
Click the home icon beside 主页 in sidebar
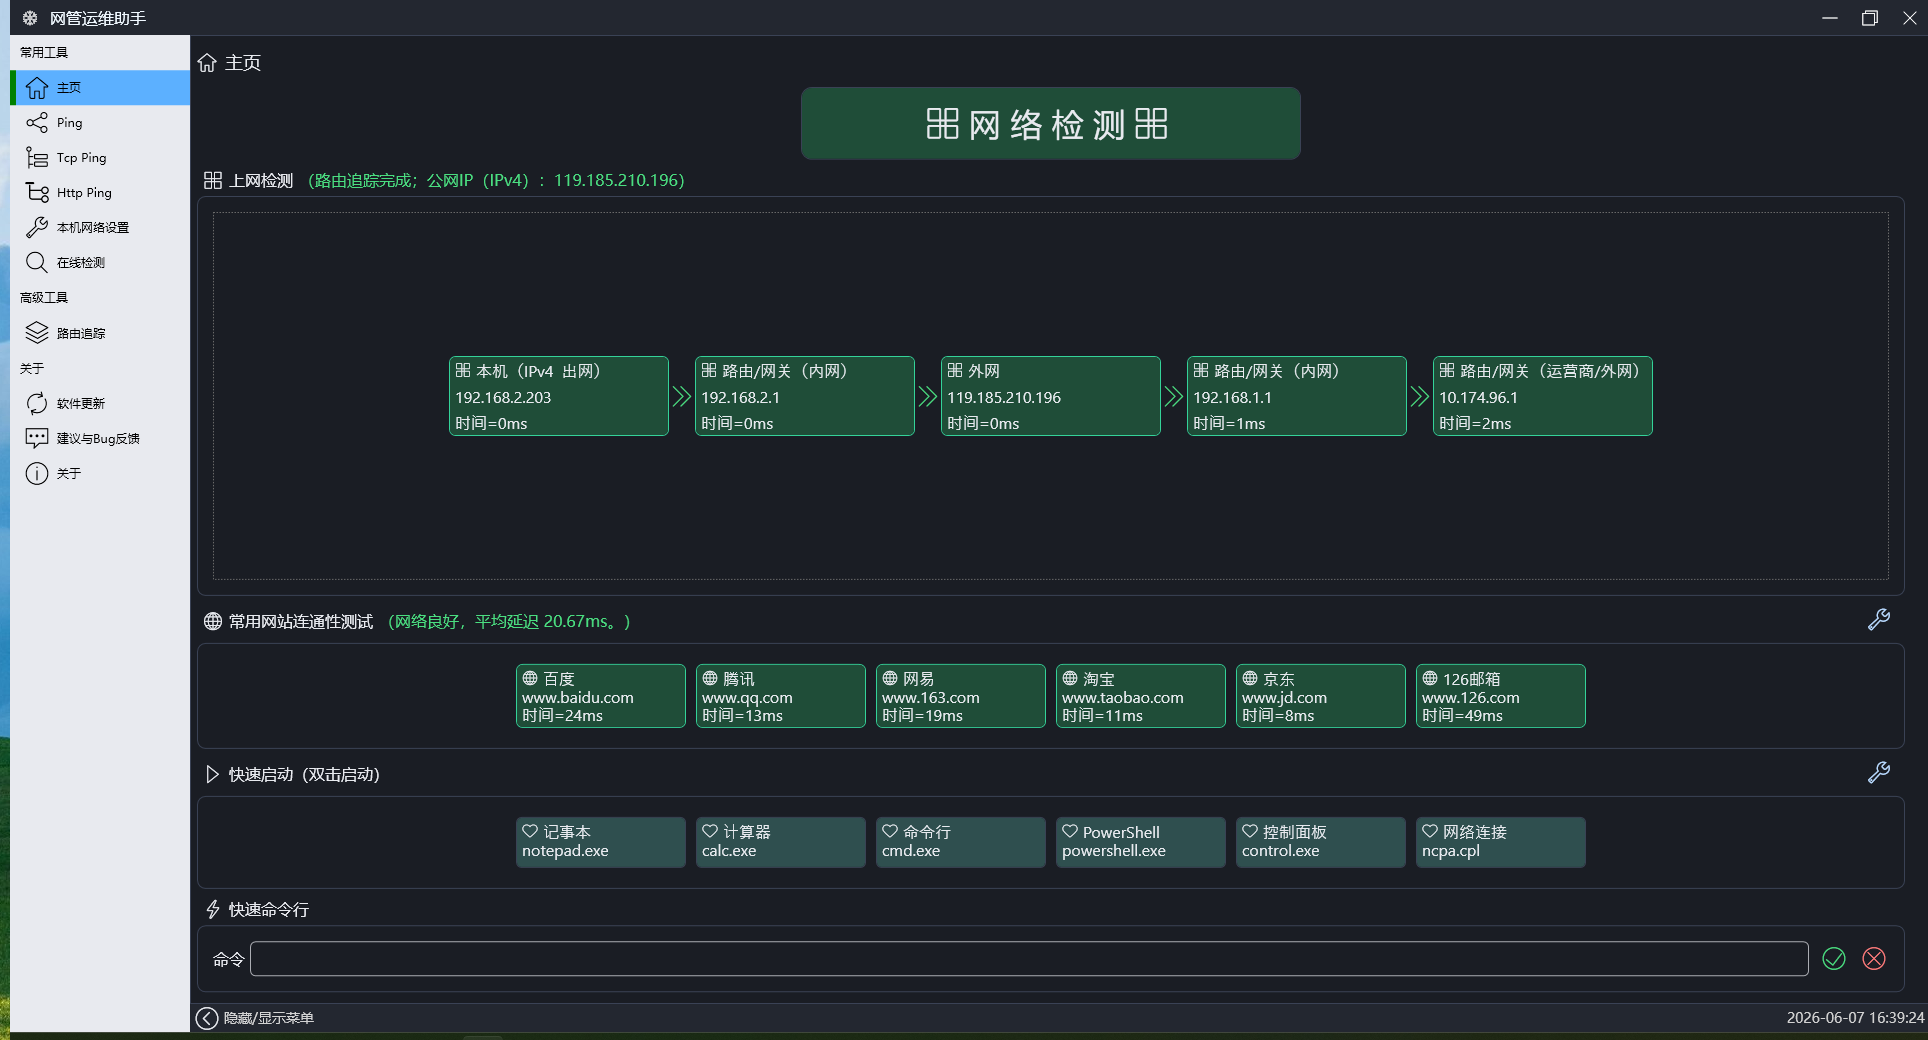click(x=37, y=88)
